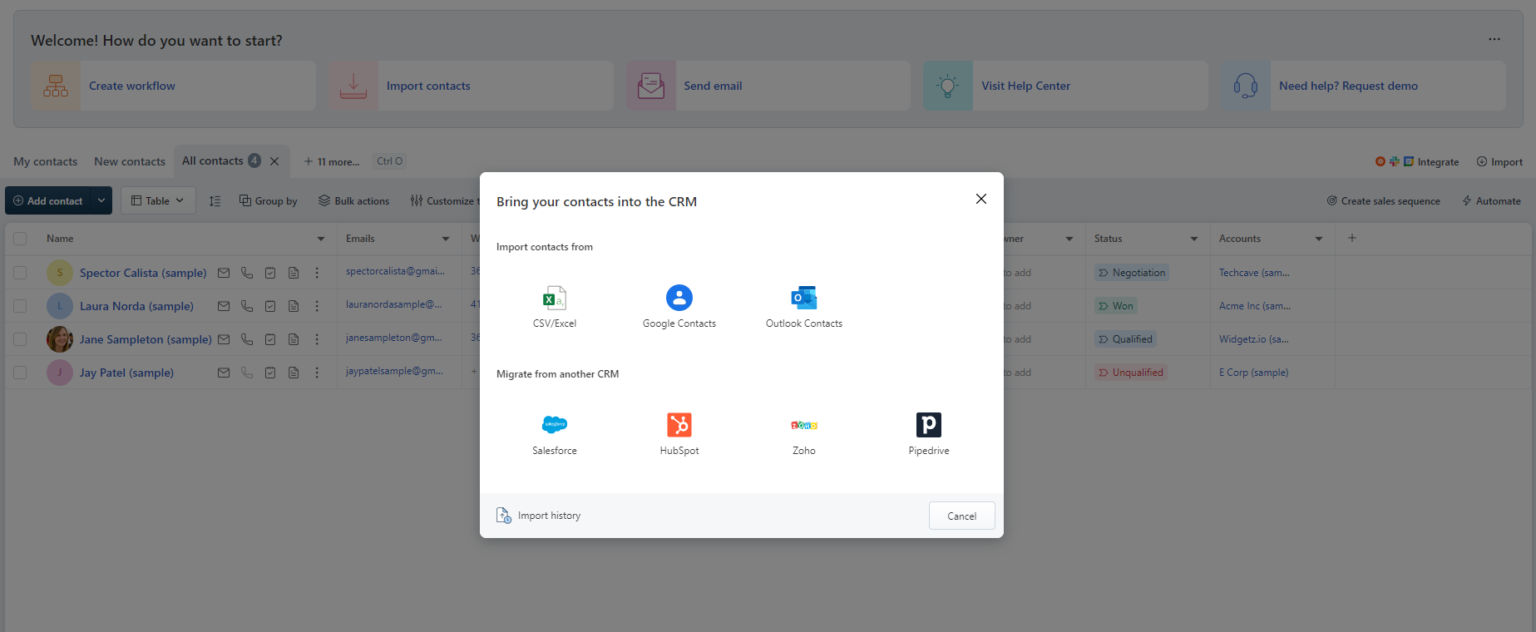The width and height of the screenshot is (1536, 632).
Task: Open the 11 more tabs list
Action: [x=331, y=161]
